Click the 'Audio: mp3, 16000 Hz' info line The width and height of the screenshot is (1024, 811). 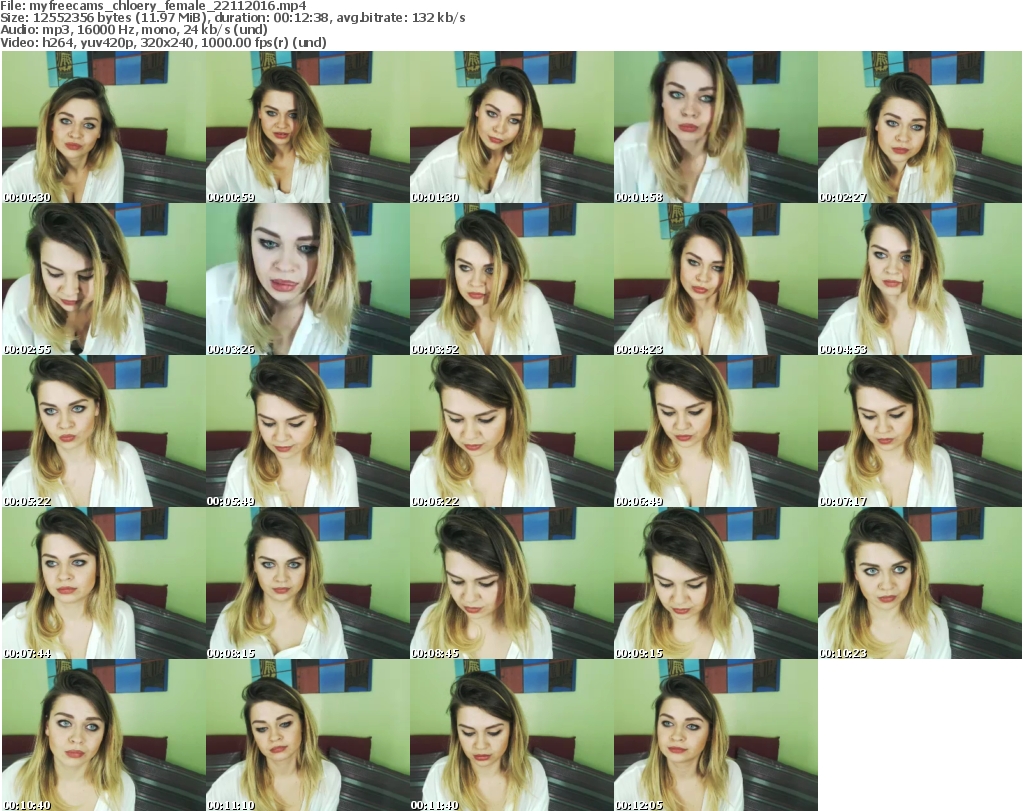(134, 30)
